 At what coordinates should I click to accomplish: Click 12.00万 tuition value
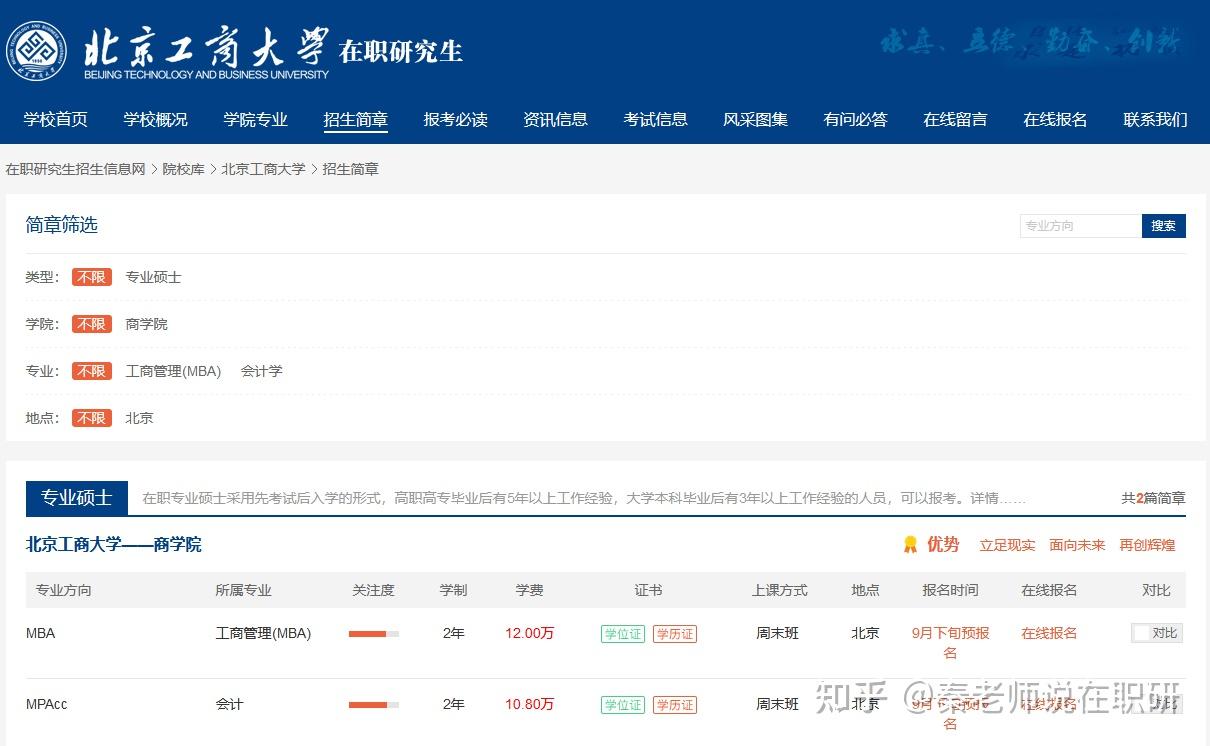pos(530,634)
